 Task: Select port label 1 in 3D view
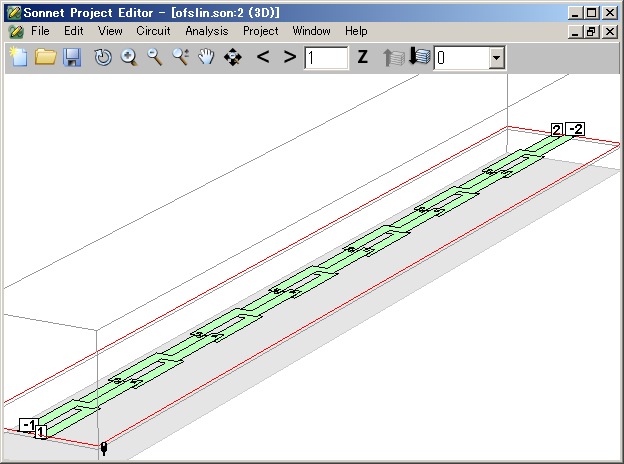pyautogui.click(x=41, y=432)
